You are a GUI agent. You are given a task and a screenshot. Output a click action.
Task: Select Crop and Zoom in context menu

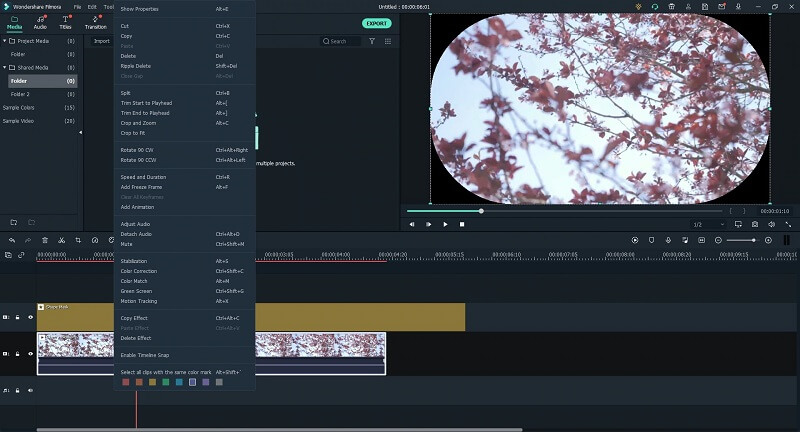coord(137,123)
